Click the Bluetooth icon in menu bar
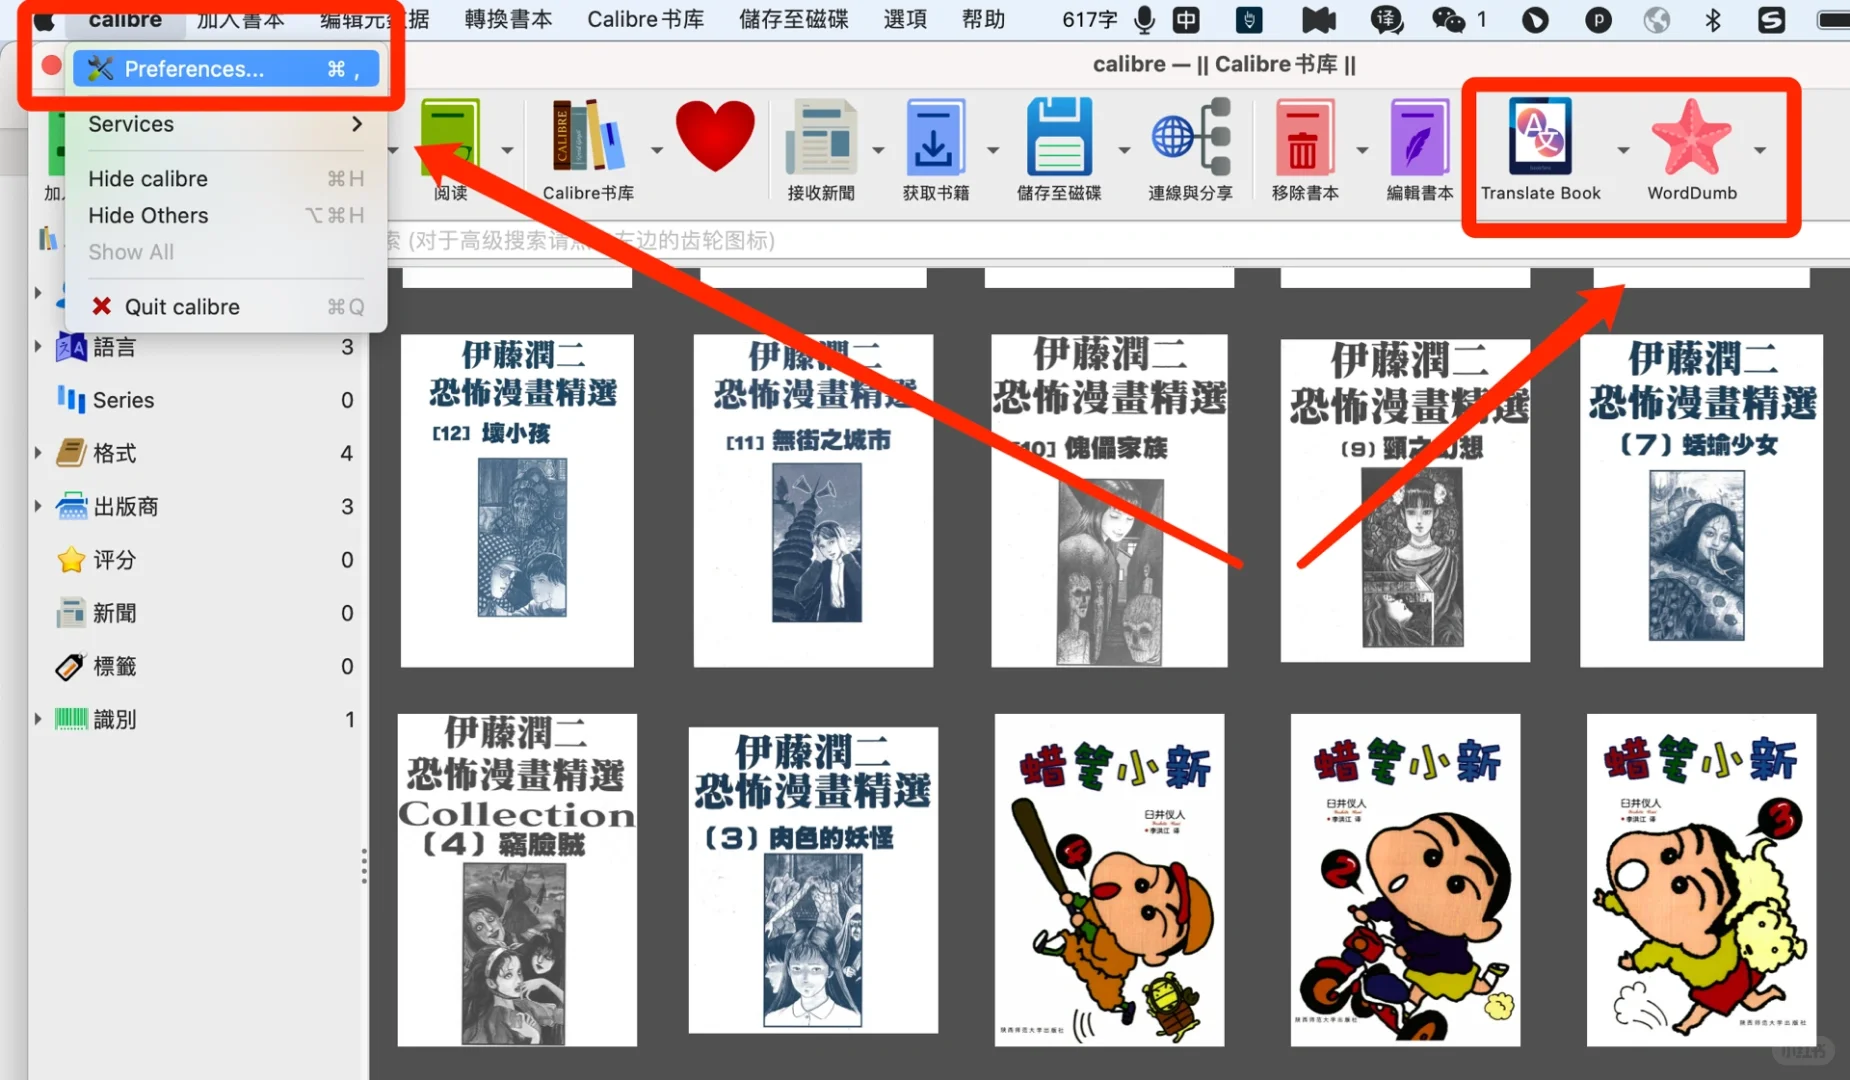This screenshot has height=1080, width=1850. pos(1713,19)
